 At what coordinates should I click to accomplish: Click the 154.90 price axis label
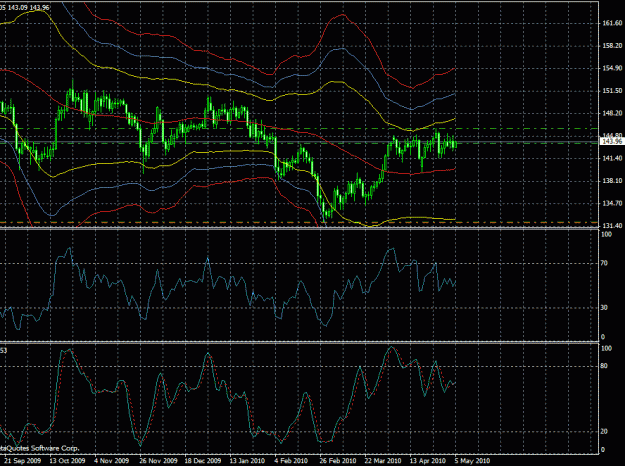click(x=612, y=69)
